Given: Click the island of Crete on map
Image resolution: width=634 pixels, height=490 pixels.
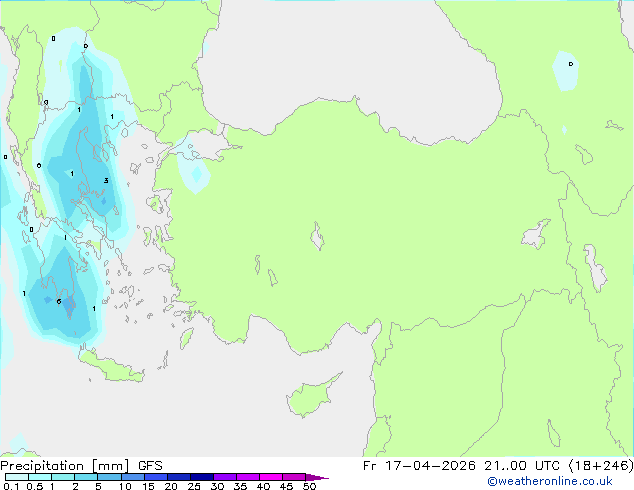Looking at the screenshot, I should (x=111, y=367).
